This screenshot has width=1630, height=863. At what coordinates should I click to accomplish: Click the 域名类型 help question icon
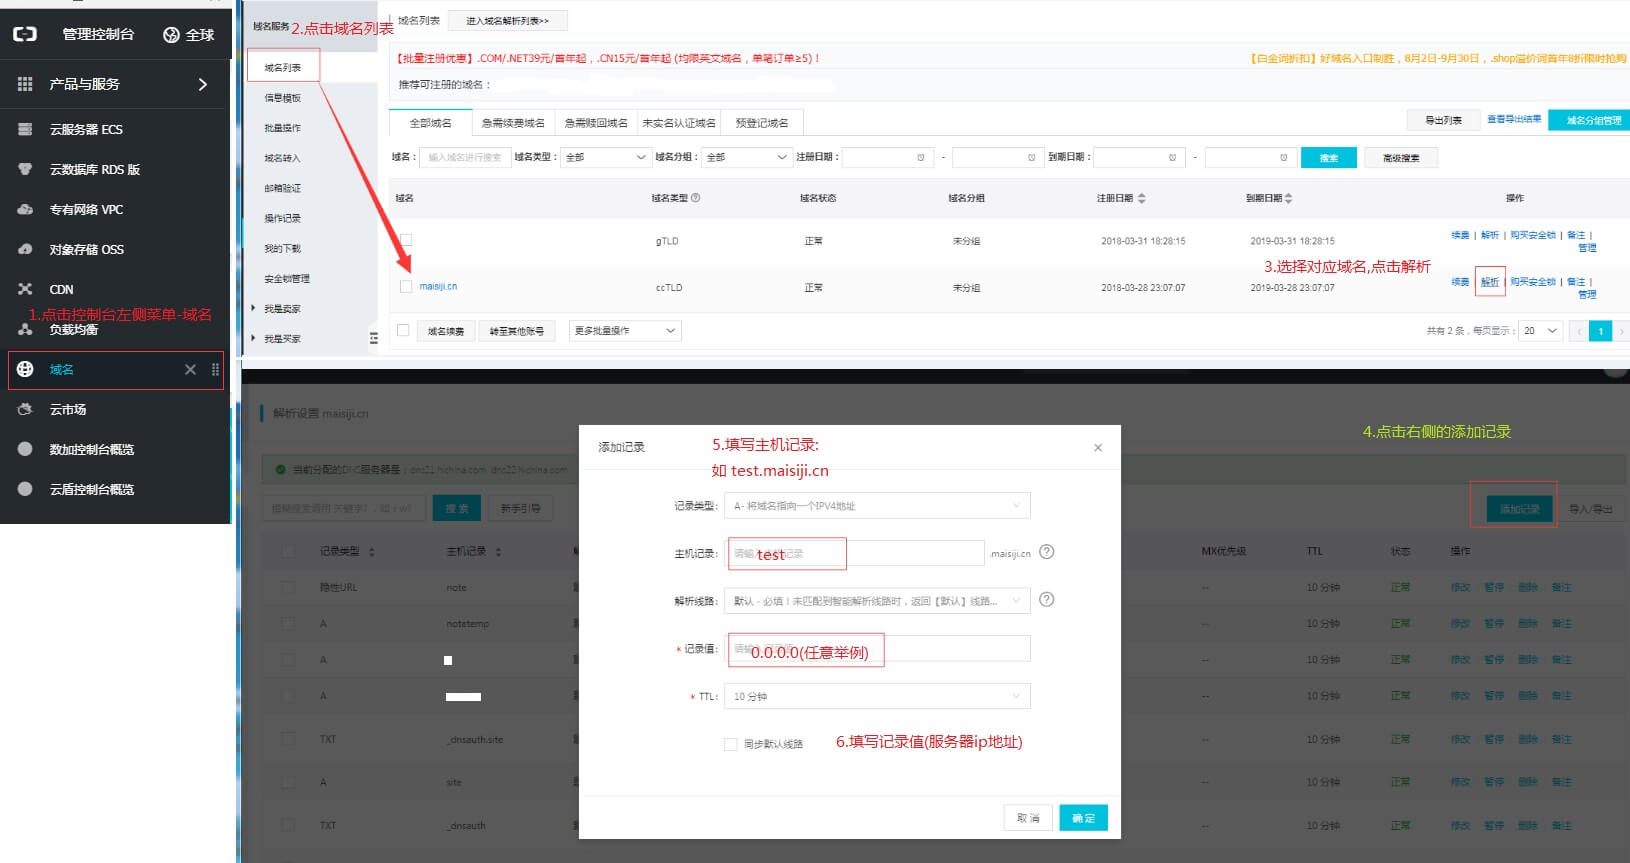pyautogui.click(x=696, y=198)
